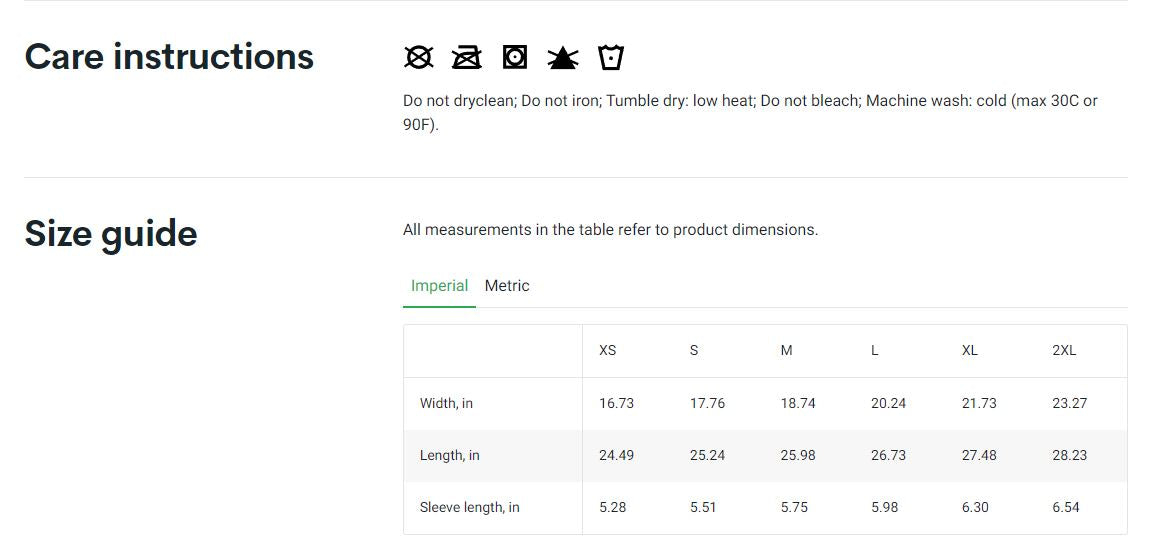Click the Care instructions heading
The width and height of the screenshot is (1153, 560).
169,57
